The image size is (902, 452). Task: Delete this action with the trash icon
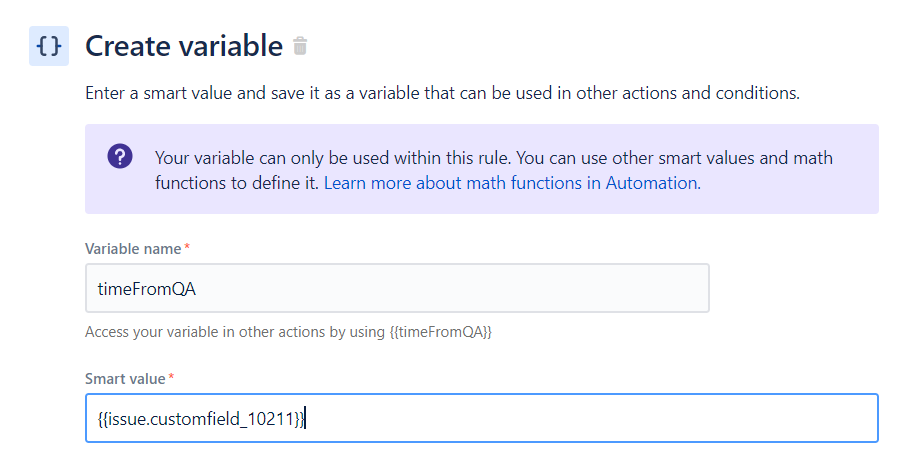[x=300, y=46]
